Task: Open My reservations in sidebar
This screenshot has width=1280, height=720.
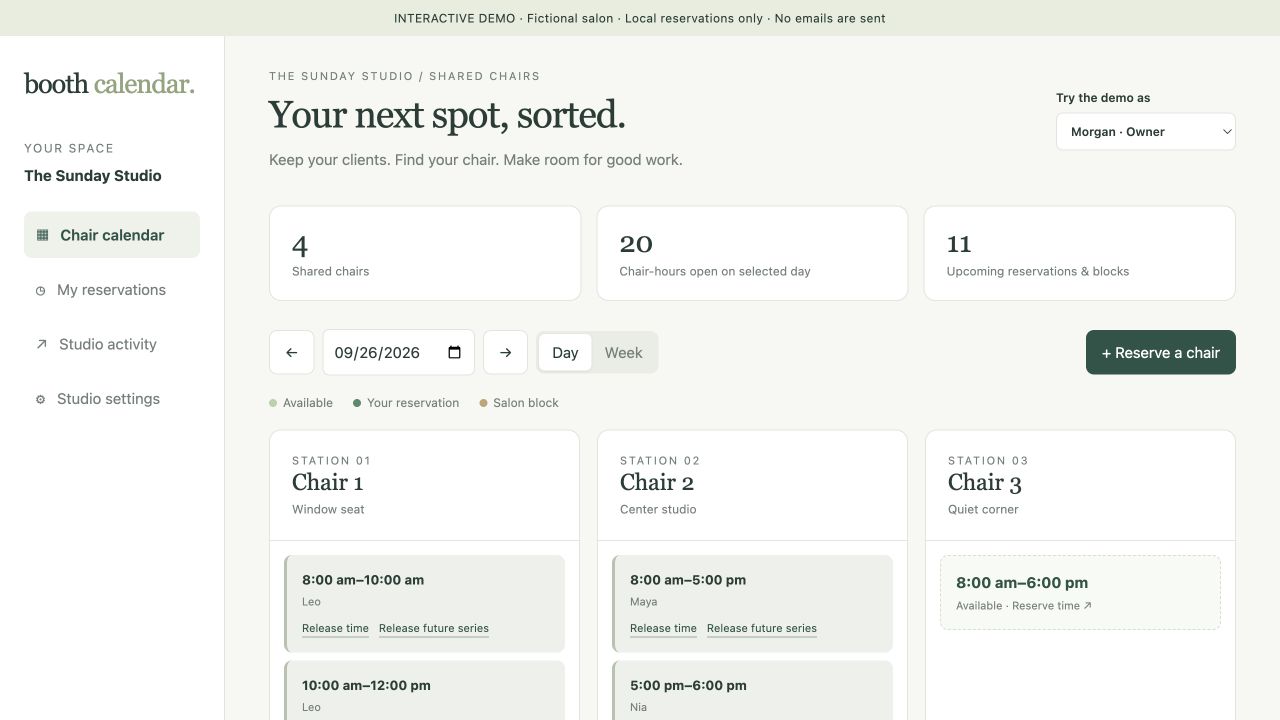Action: coord(112,290)
